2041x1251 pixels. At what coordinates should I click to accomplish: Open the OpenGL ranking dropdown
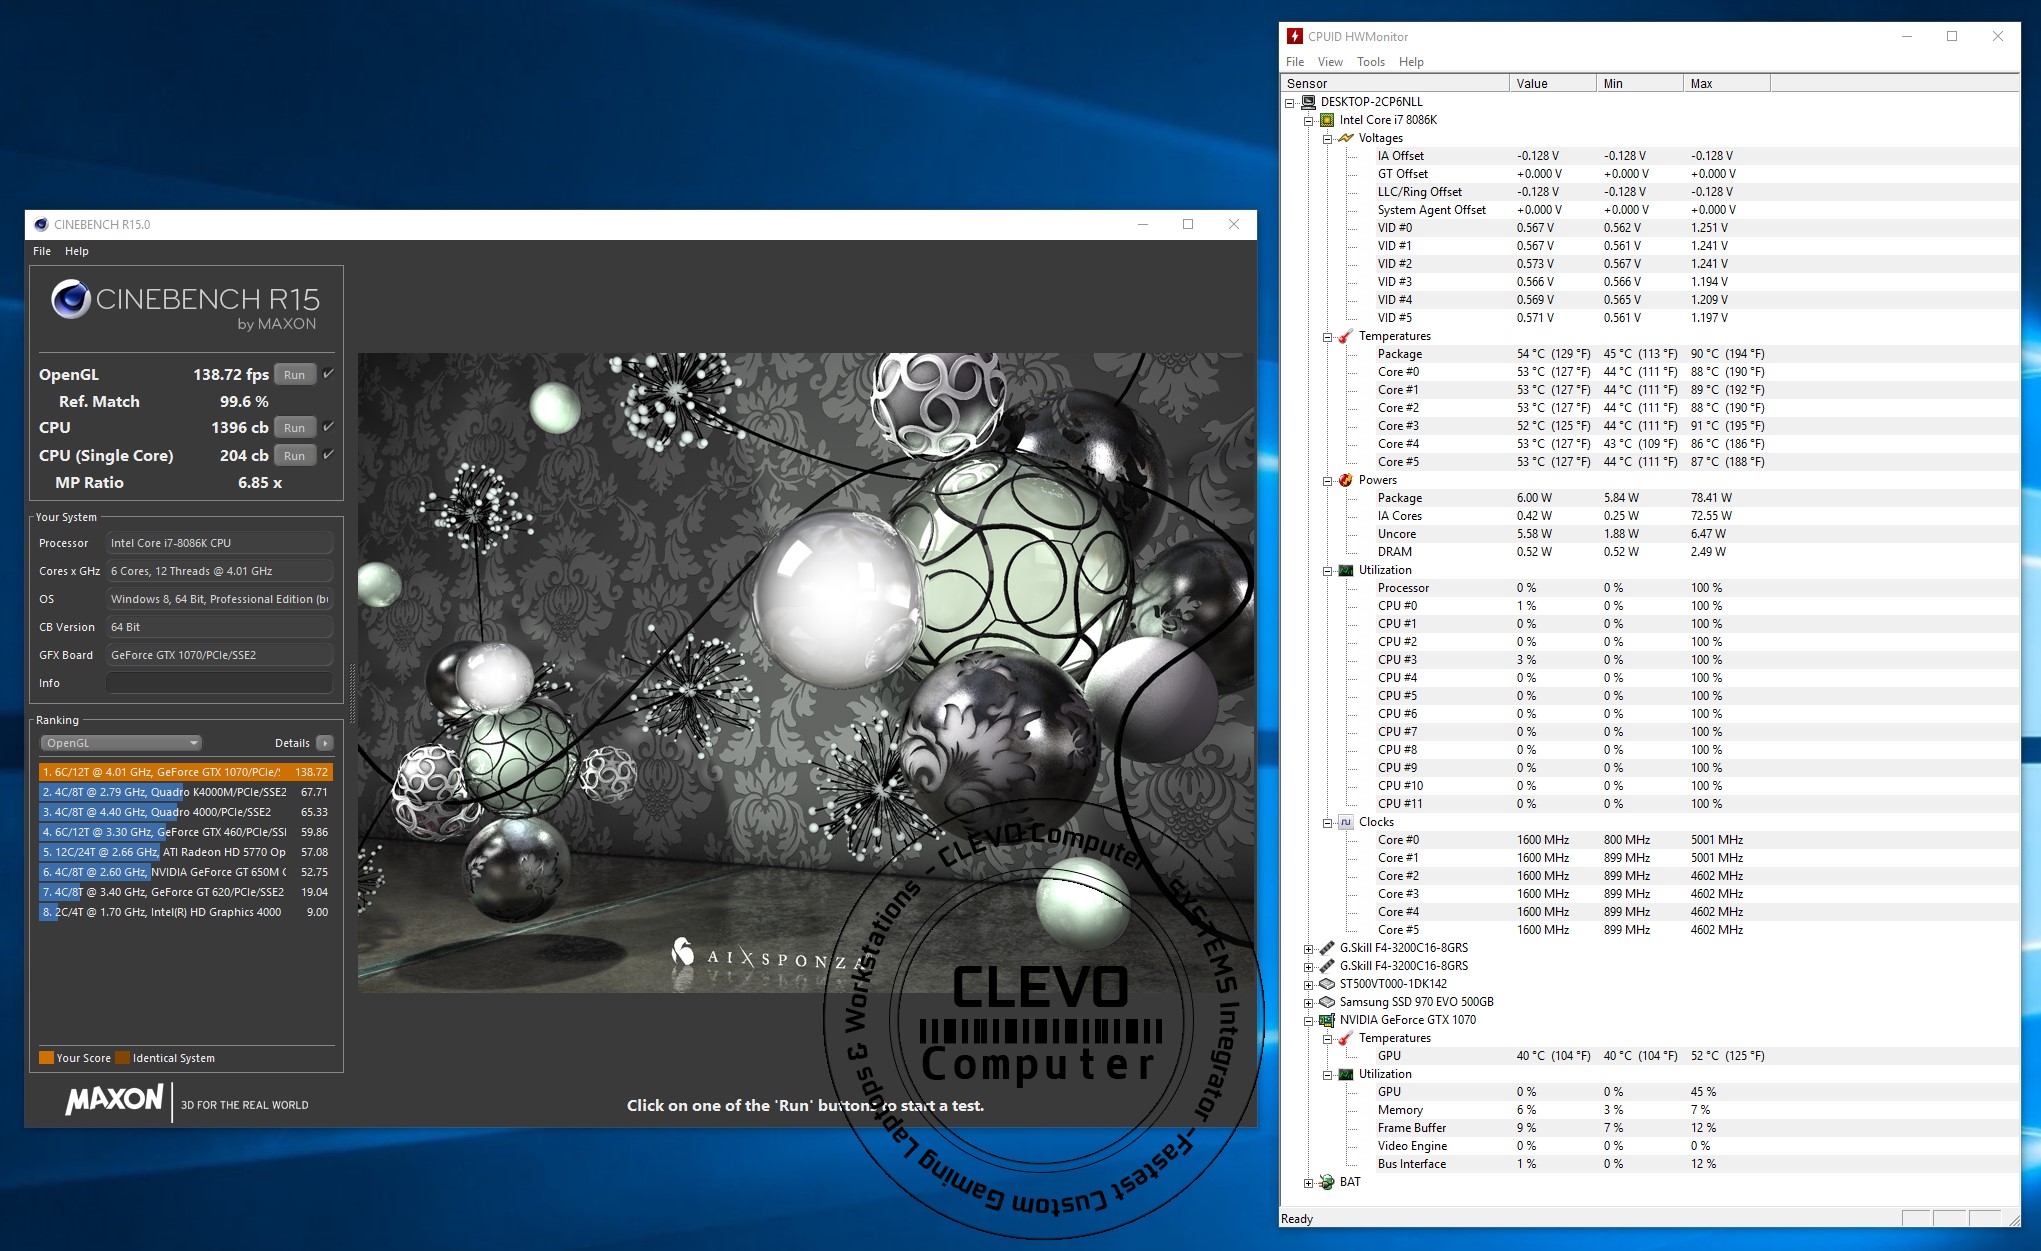[121, 743]
